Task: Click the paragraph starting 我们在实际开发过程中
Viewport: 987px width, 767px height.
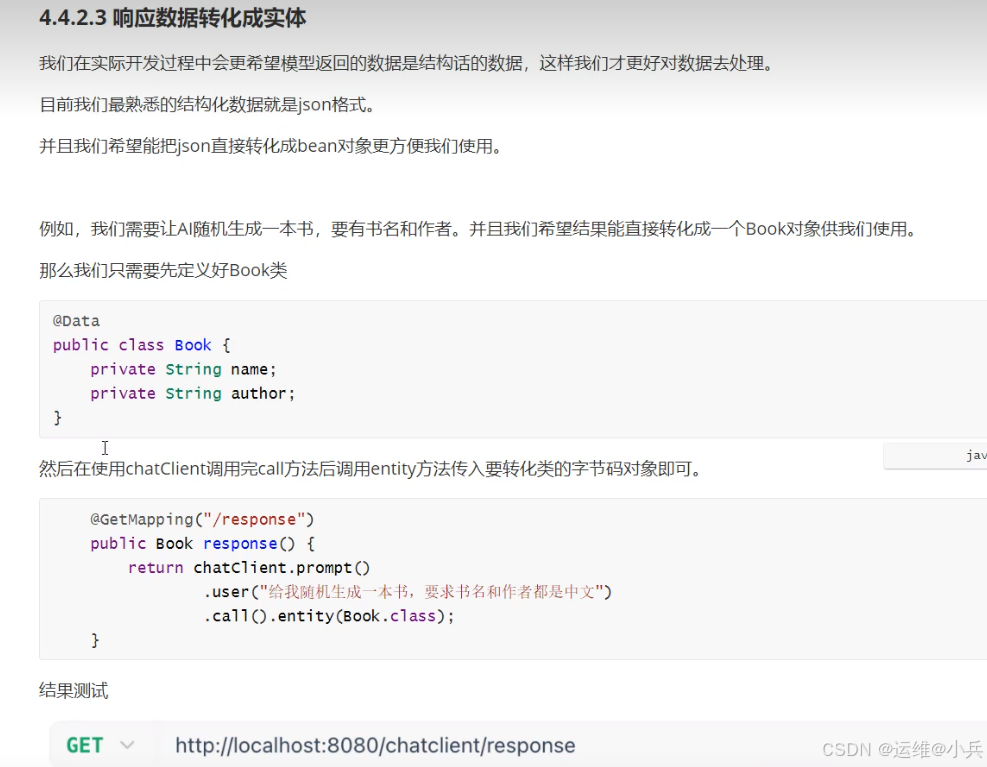Action: point(407,63)
